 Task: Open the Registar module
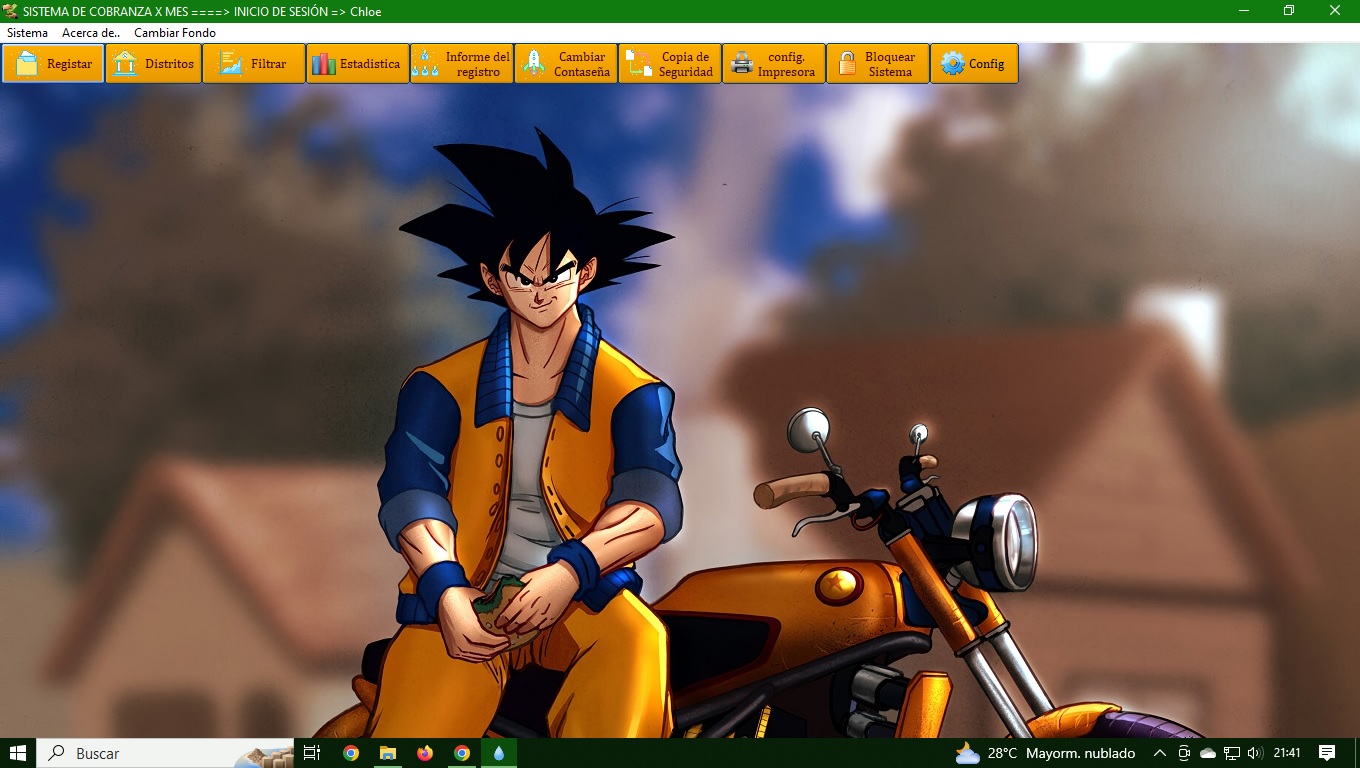pyautogui.click(x=53, y=64)
